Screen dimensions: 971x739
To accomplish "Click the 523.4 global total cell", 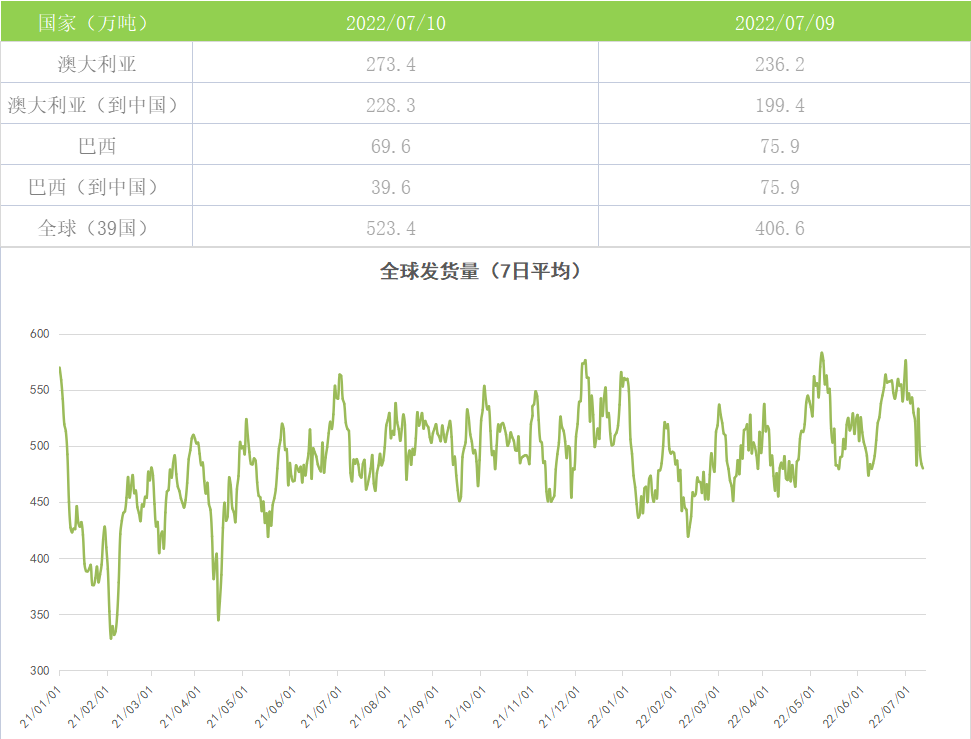I will pos(395,228).
